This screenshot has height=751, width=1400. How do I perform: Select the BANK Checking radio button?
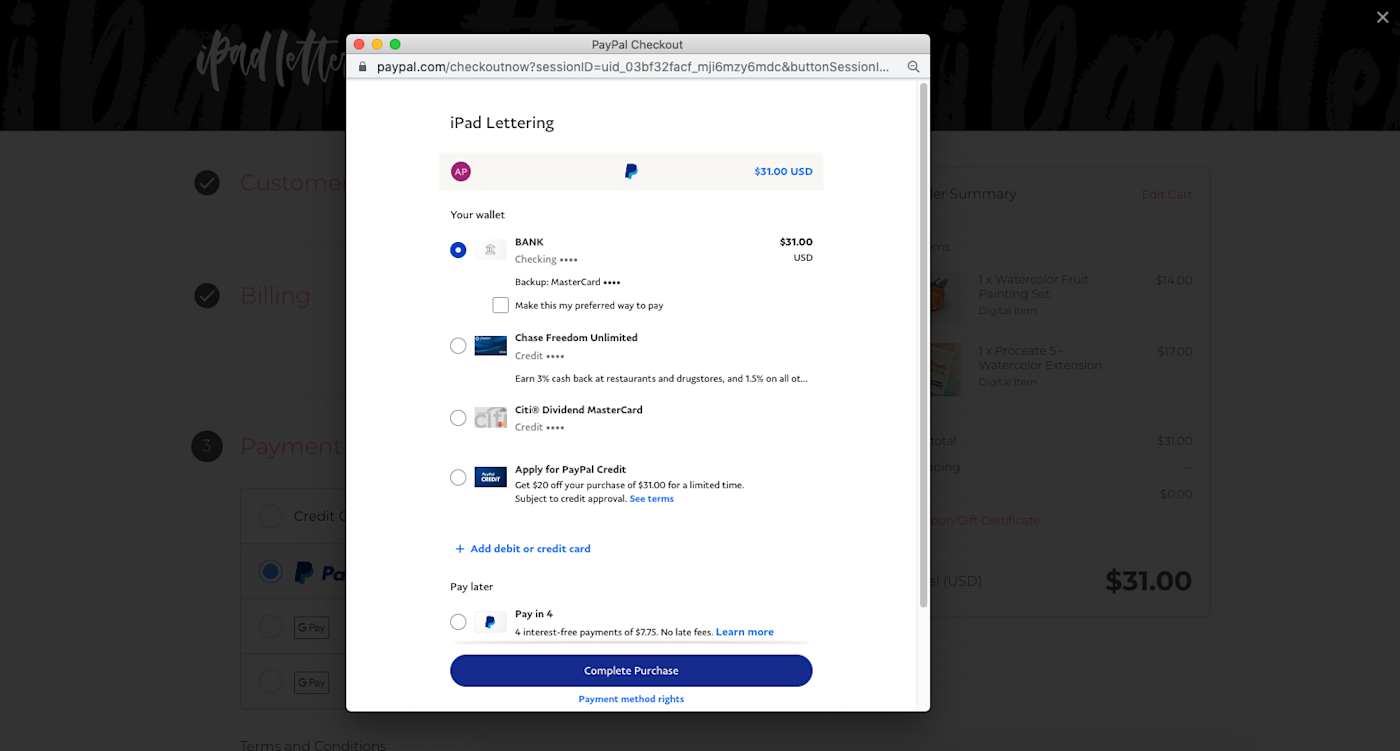click(458, 250)
